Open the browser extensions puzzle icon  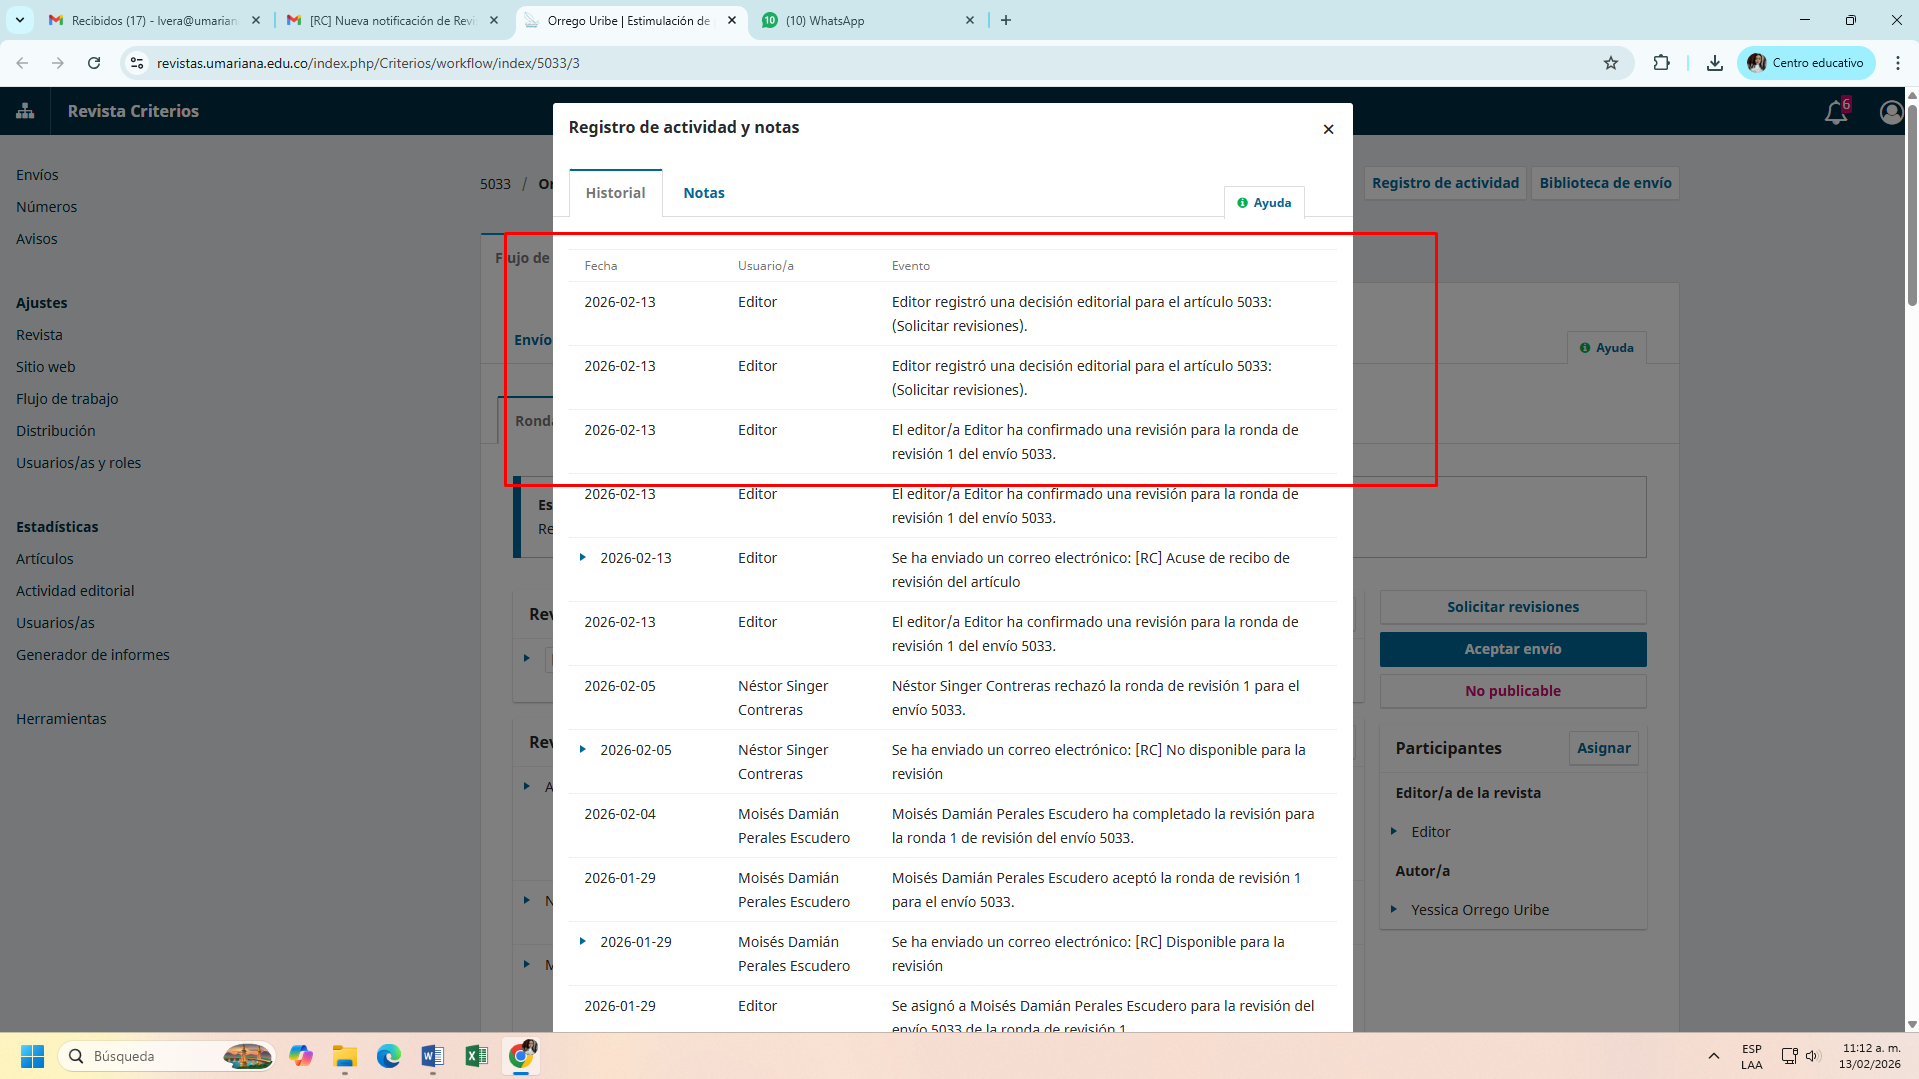(1661, 63)
